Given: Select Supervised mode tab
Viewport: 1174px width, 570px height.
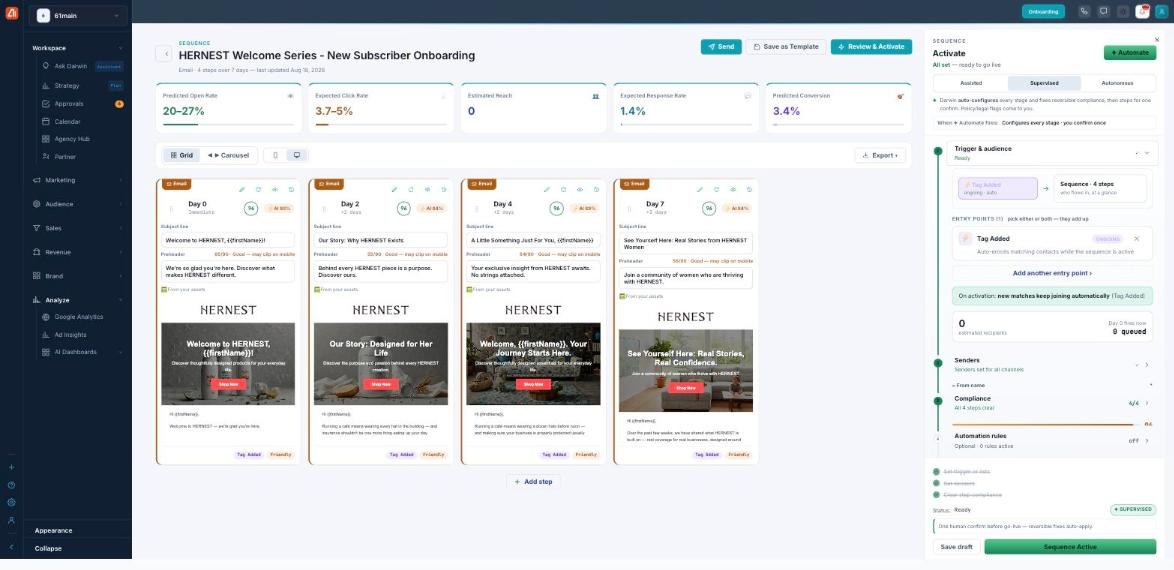Looking at the screenshot, I should point(1044,83).
